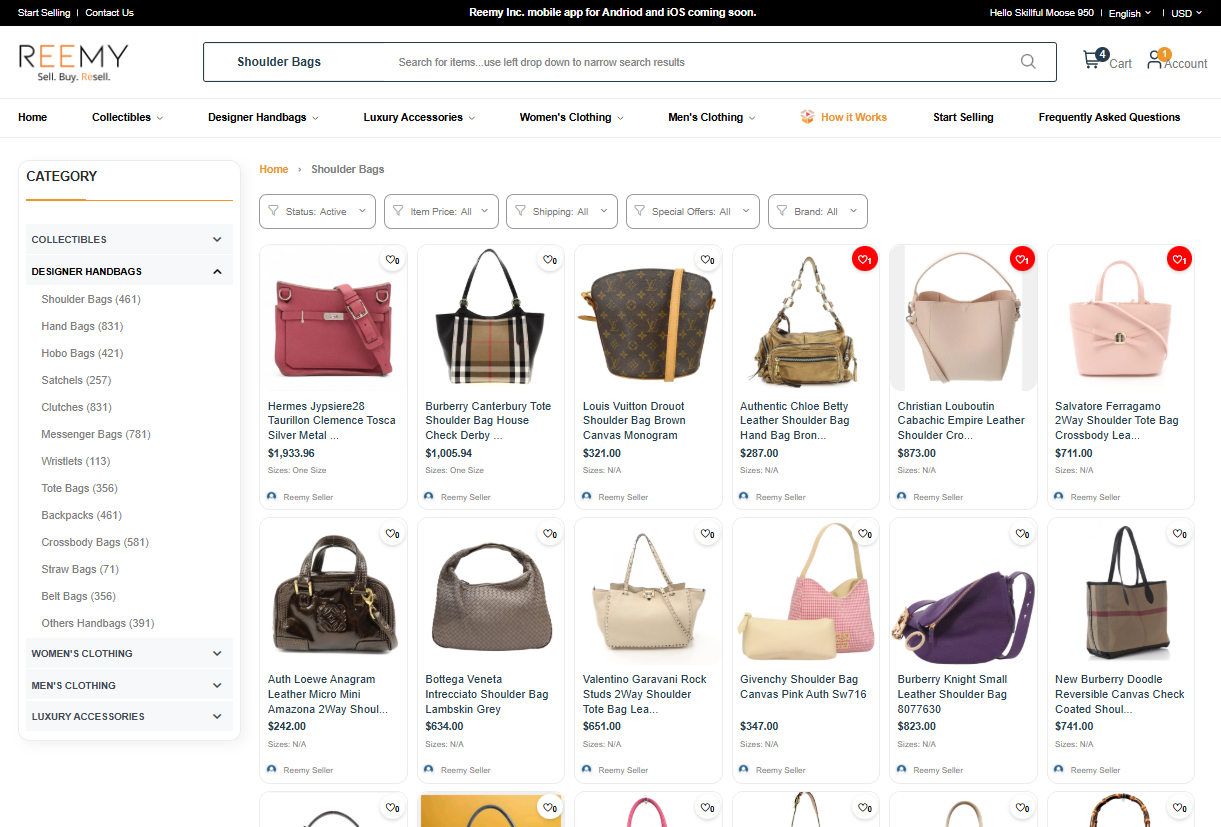Go to Frequently Asked Questions
The image size is (1221, 827).
coord(1109,117)
